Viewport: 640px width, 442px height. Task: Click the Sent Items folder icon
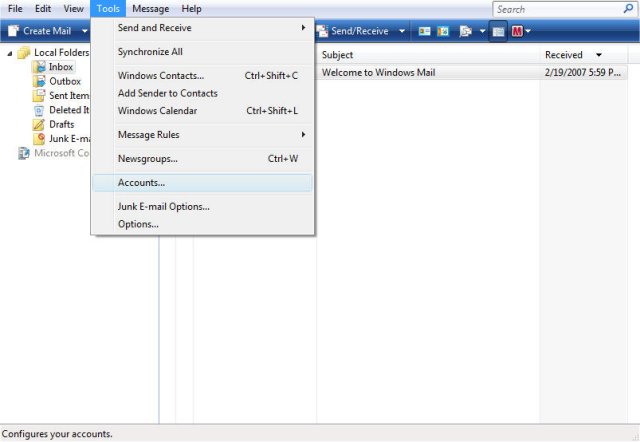point(39,96)
